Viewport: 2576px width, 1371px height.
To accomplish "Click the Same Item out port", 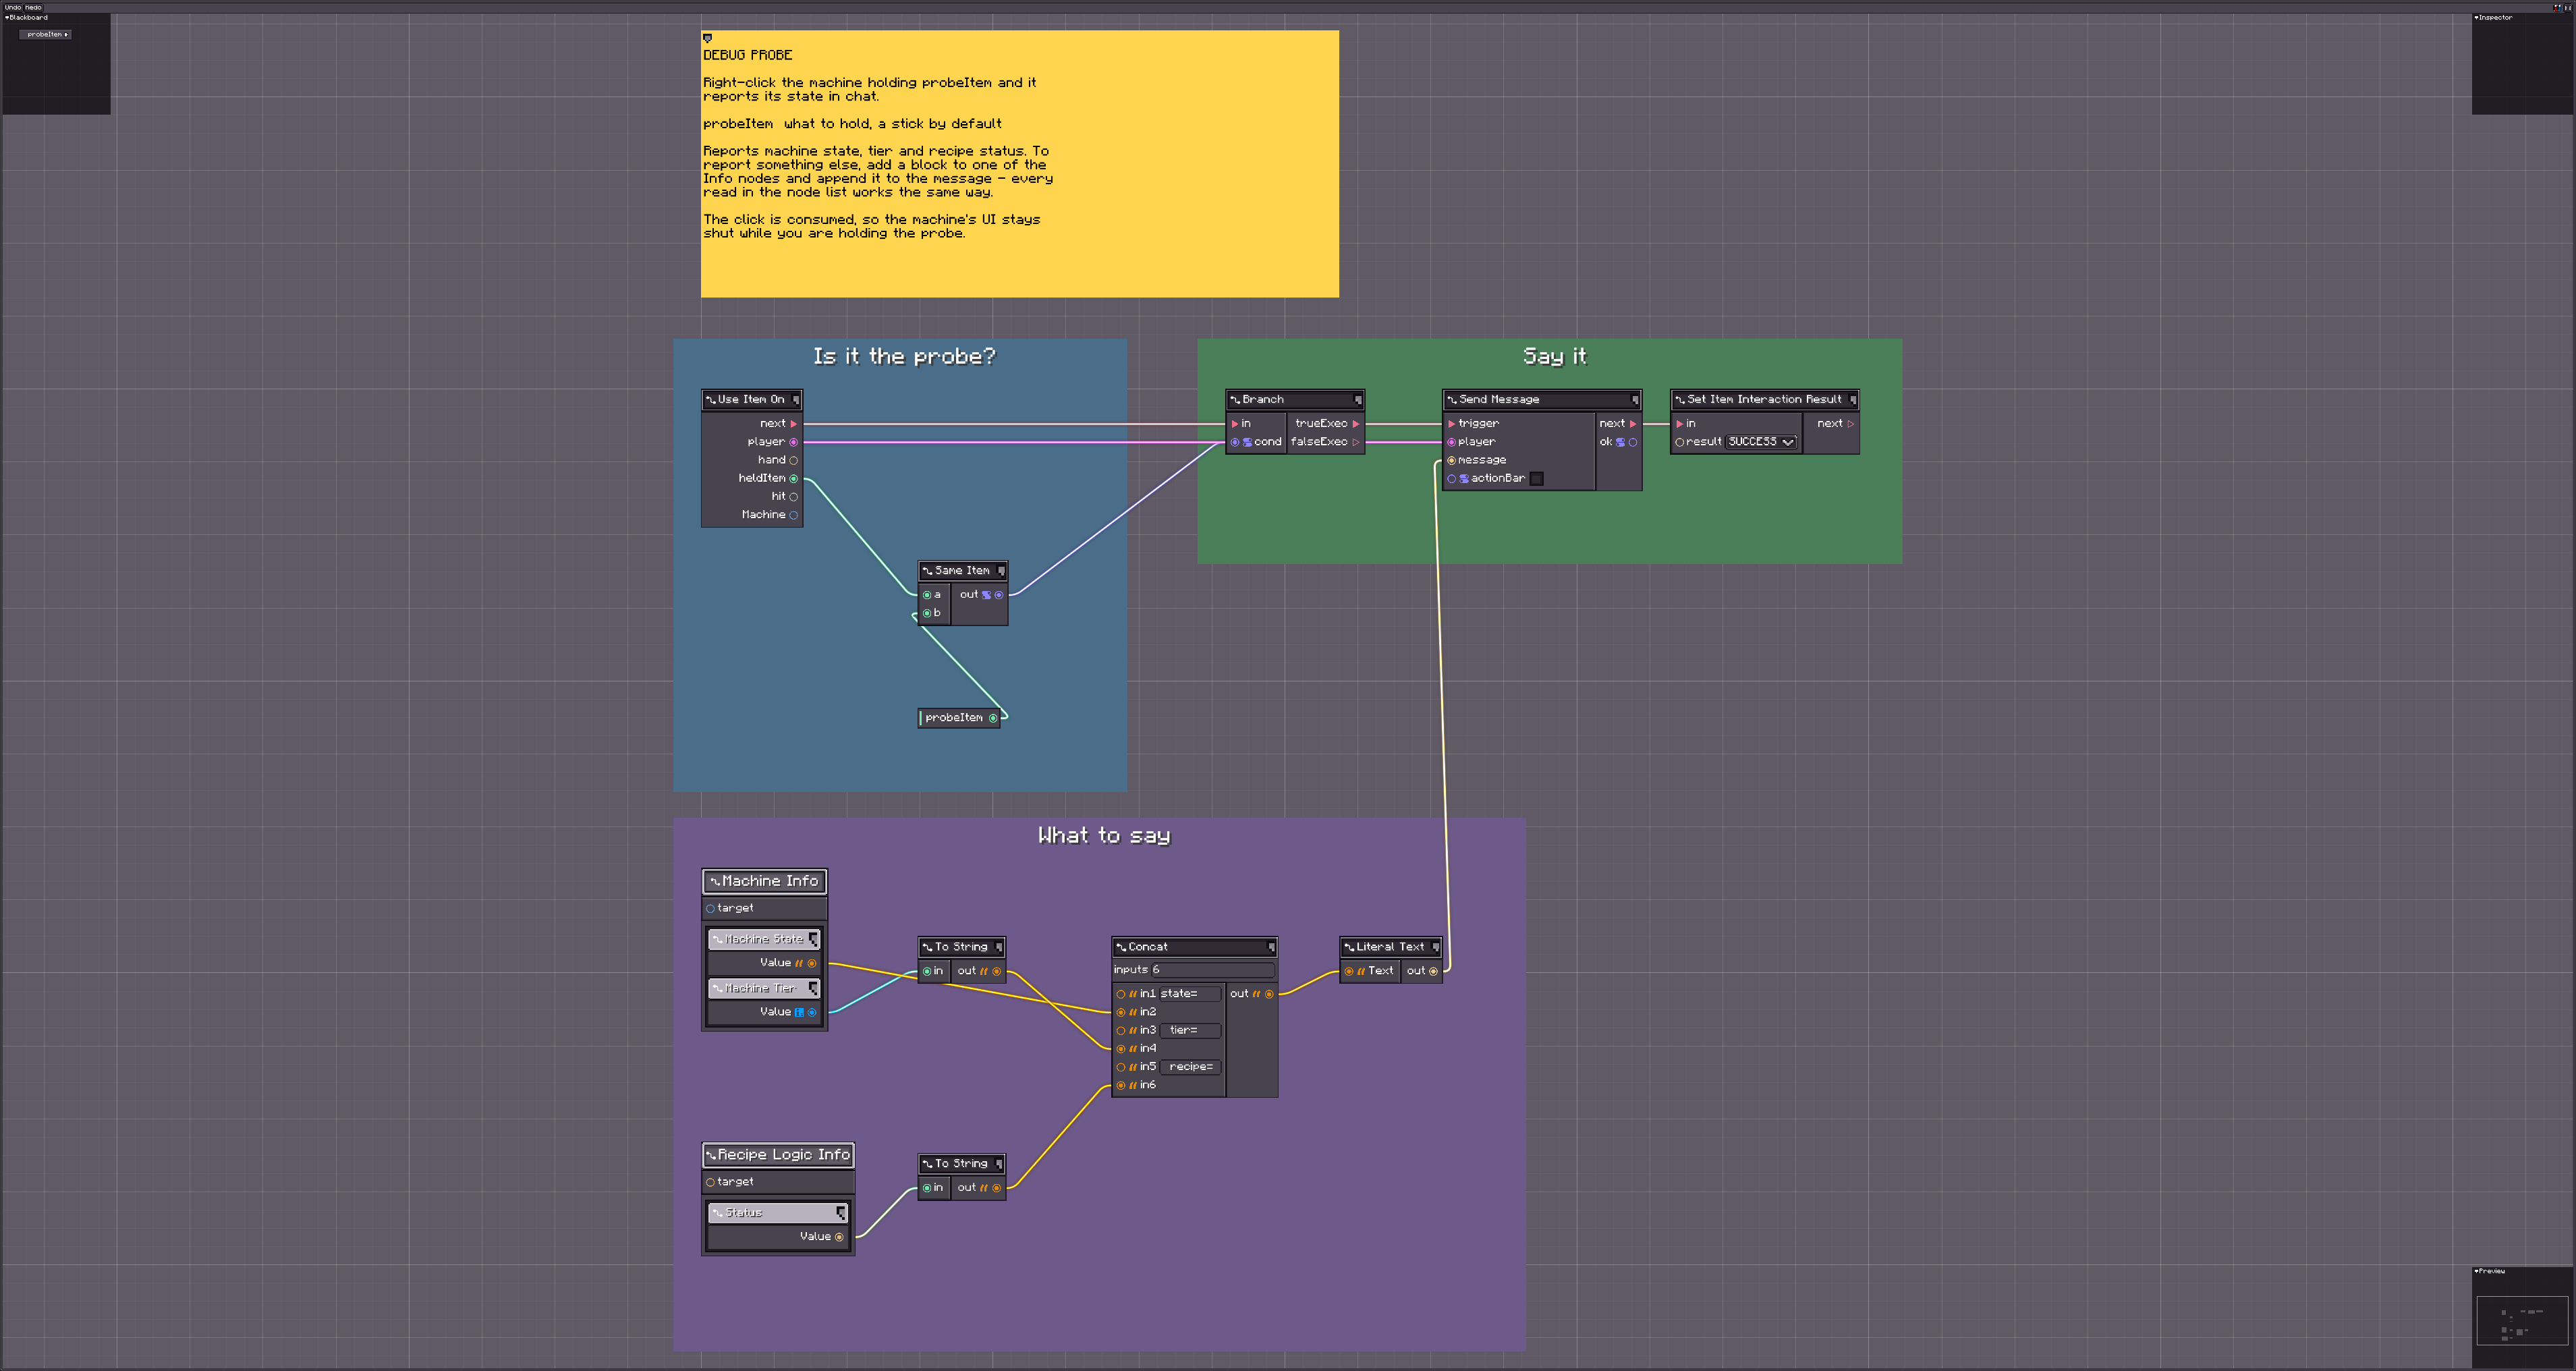I will pyautogui.click(x=999, y=595).
